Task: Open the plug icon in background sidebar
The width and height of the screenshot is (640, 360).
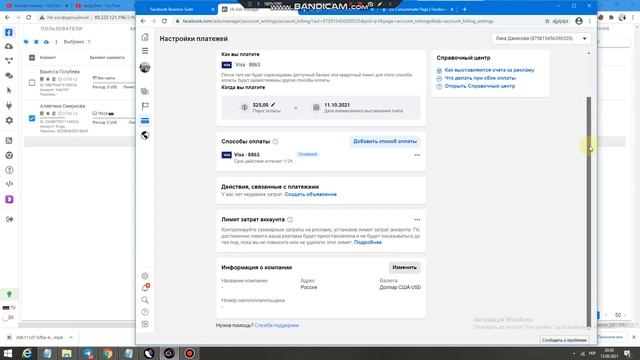Action: (9, 106)
